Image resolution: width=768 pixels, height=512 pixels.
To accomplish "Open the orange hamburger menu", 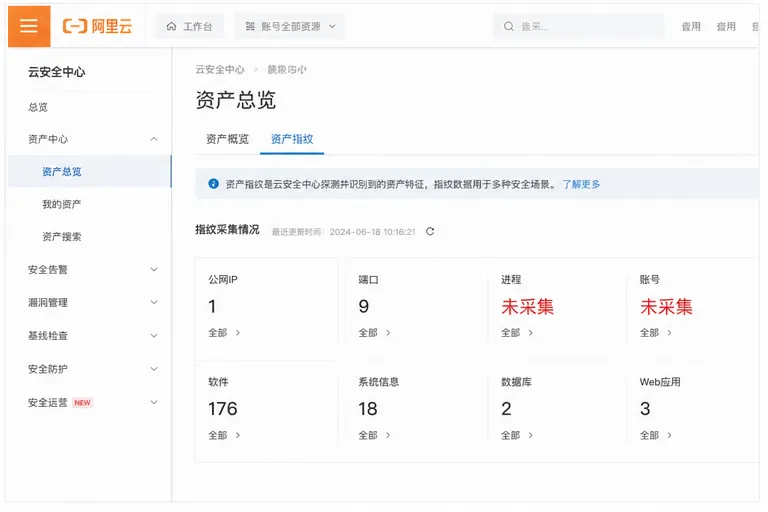I will pyautogui.click(x=29, y=26).
